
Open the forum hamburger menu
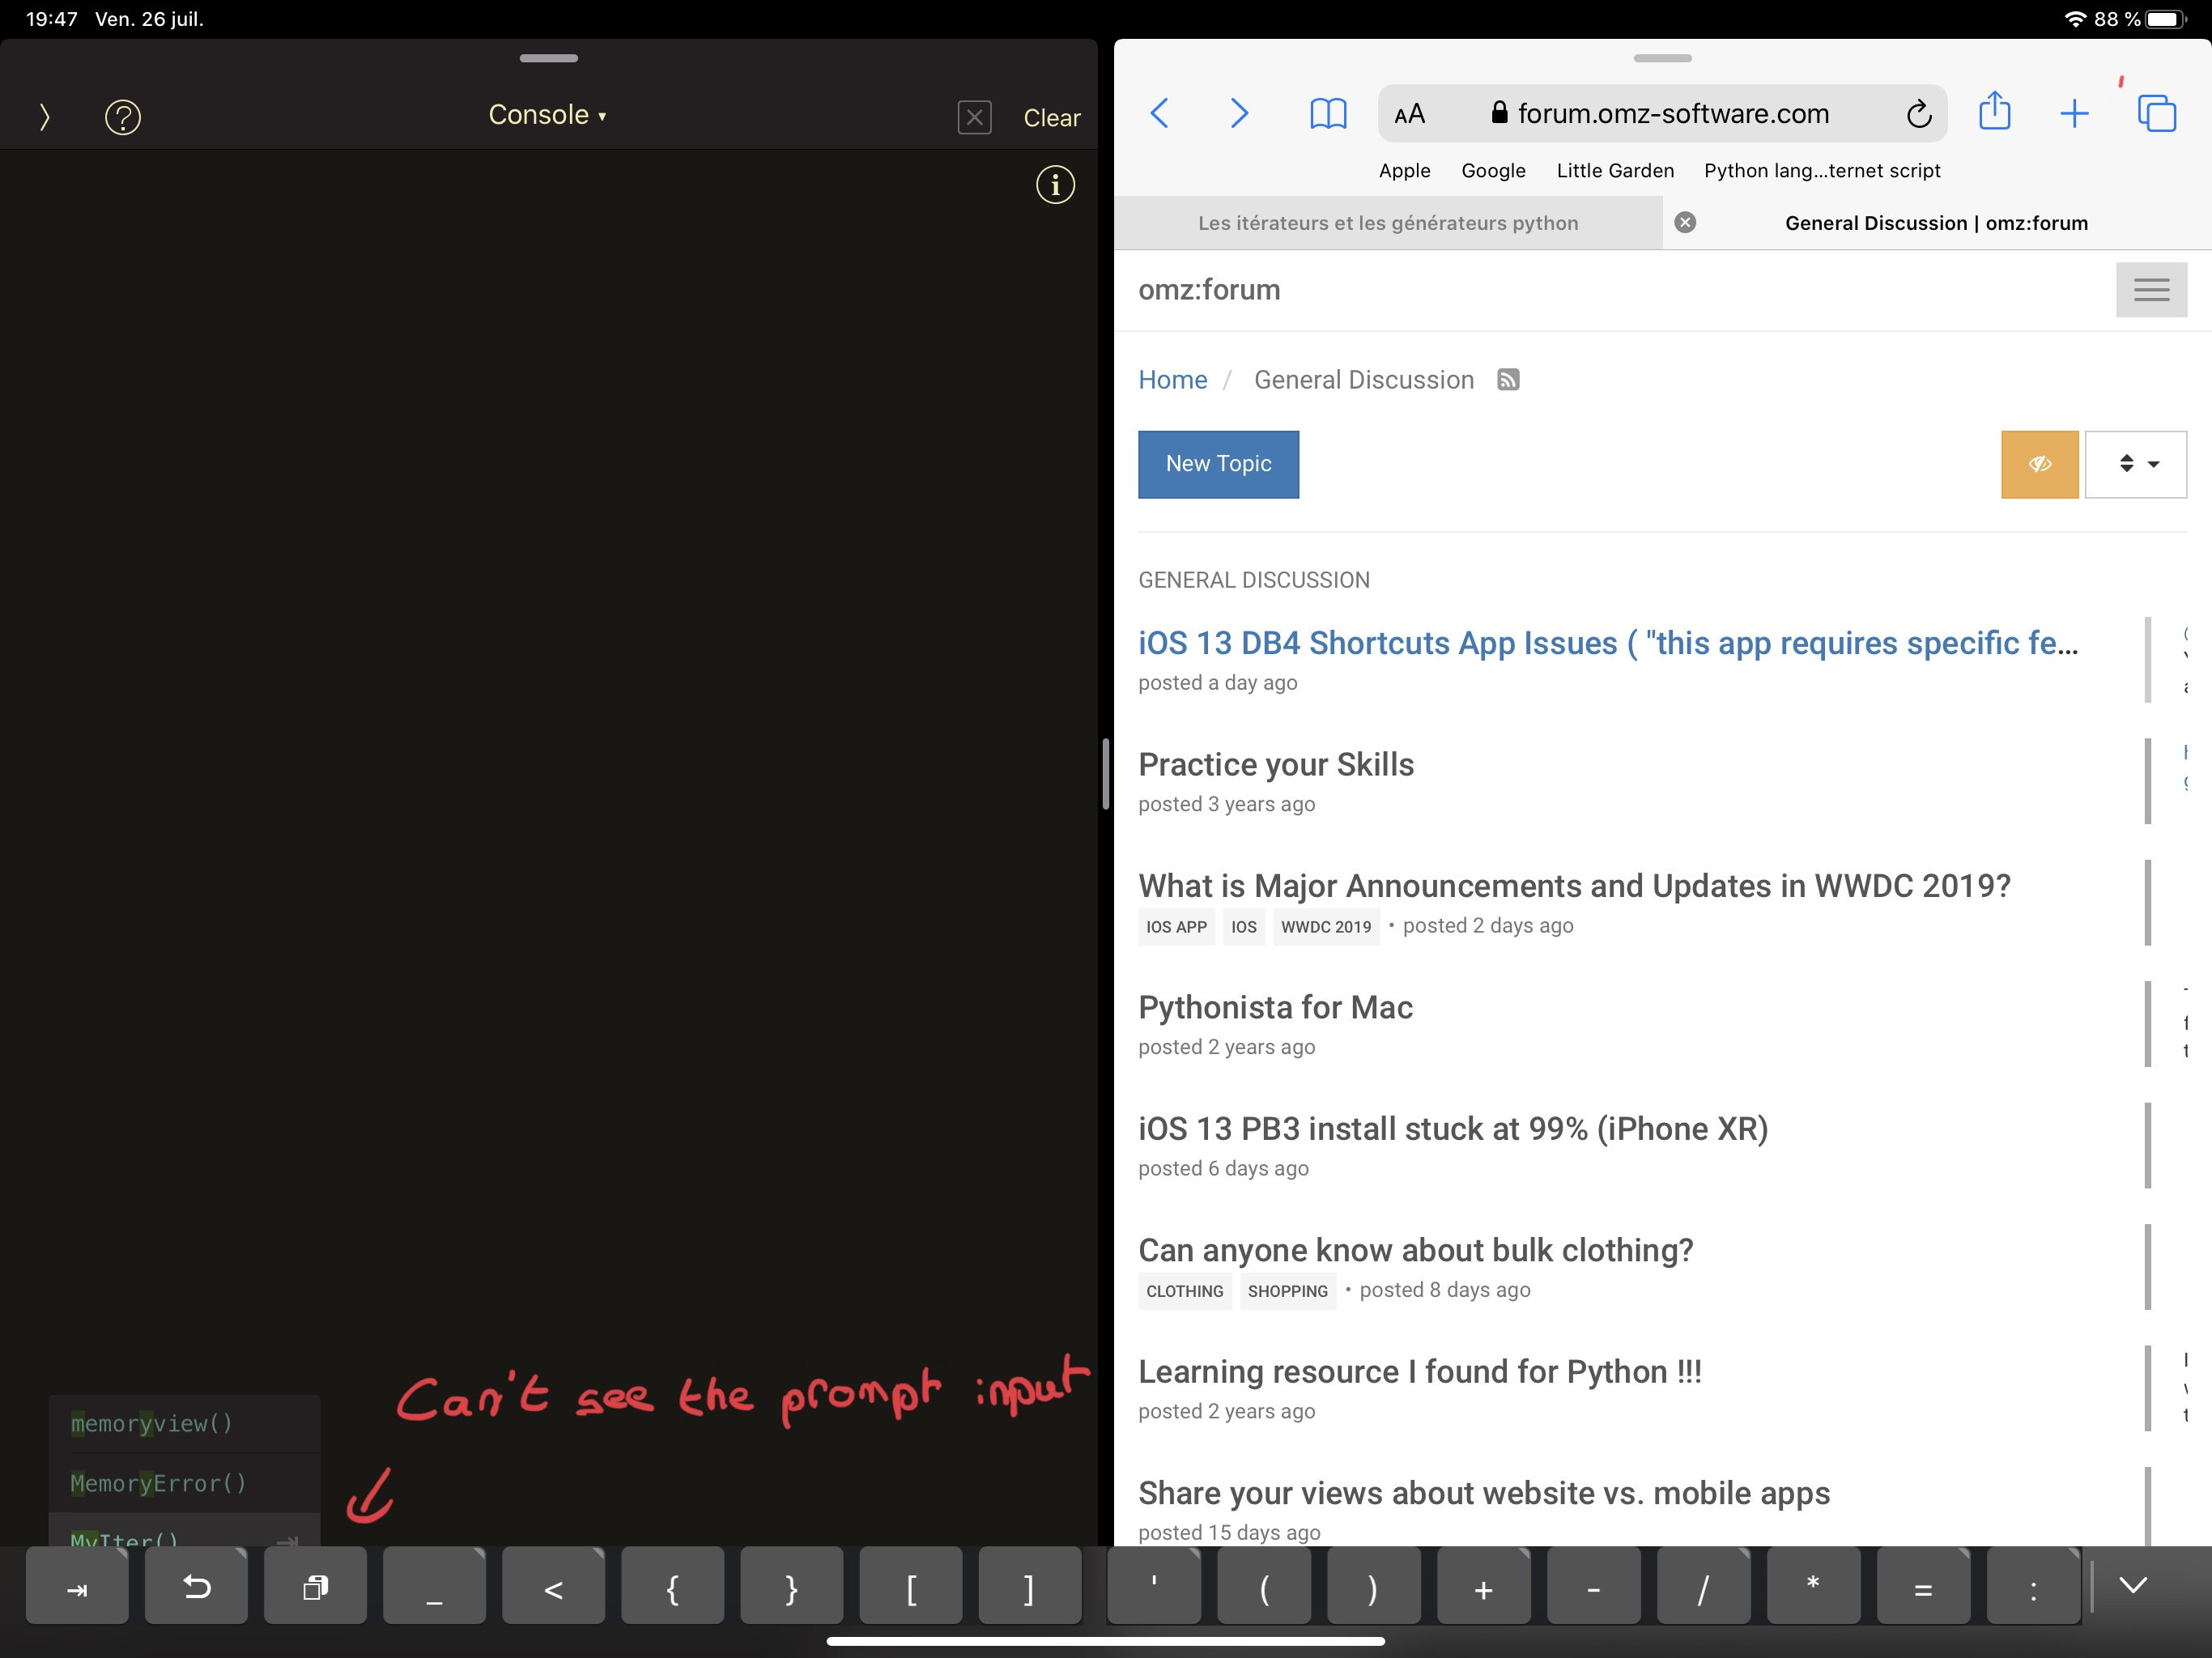pos(2151,290)
